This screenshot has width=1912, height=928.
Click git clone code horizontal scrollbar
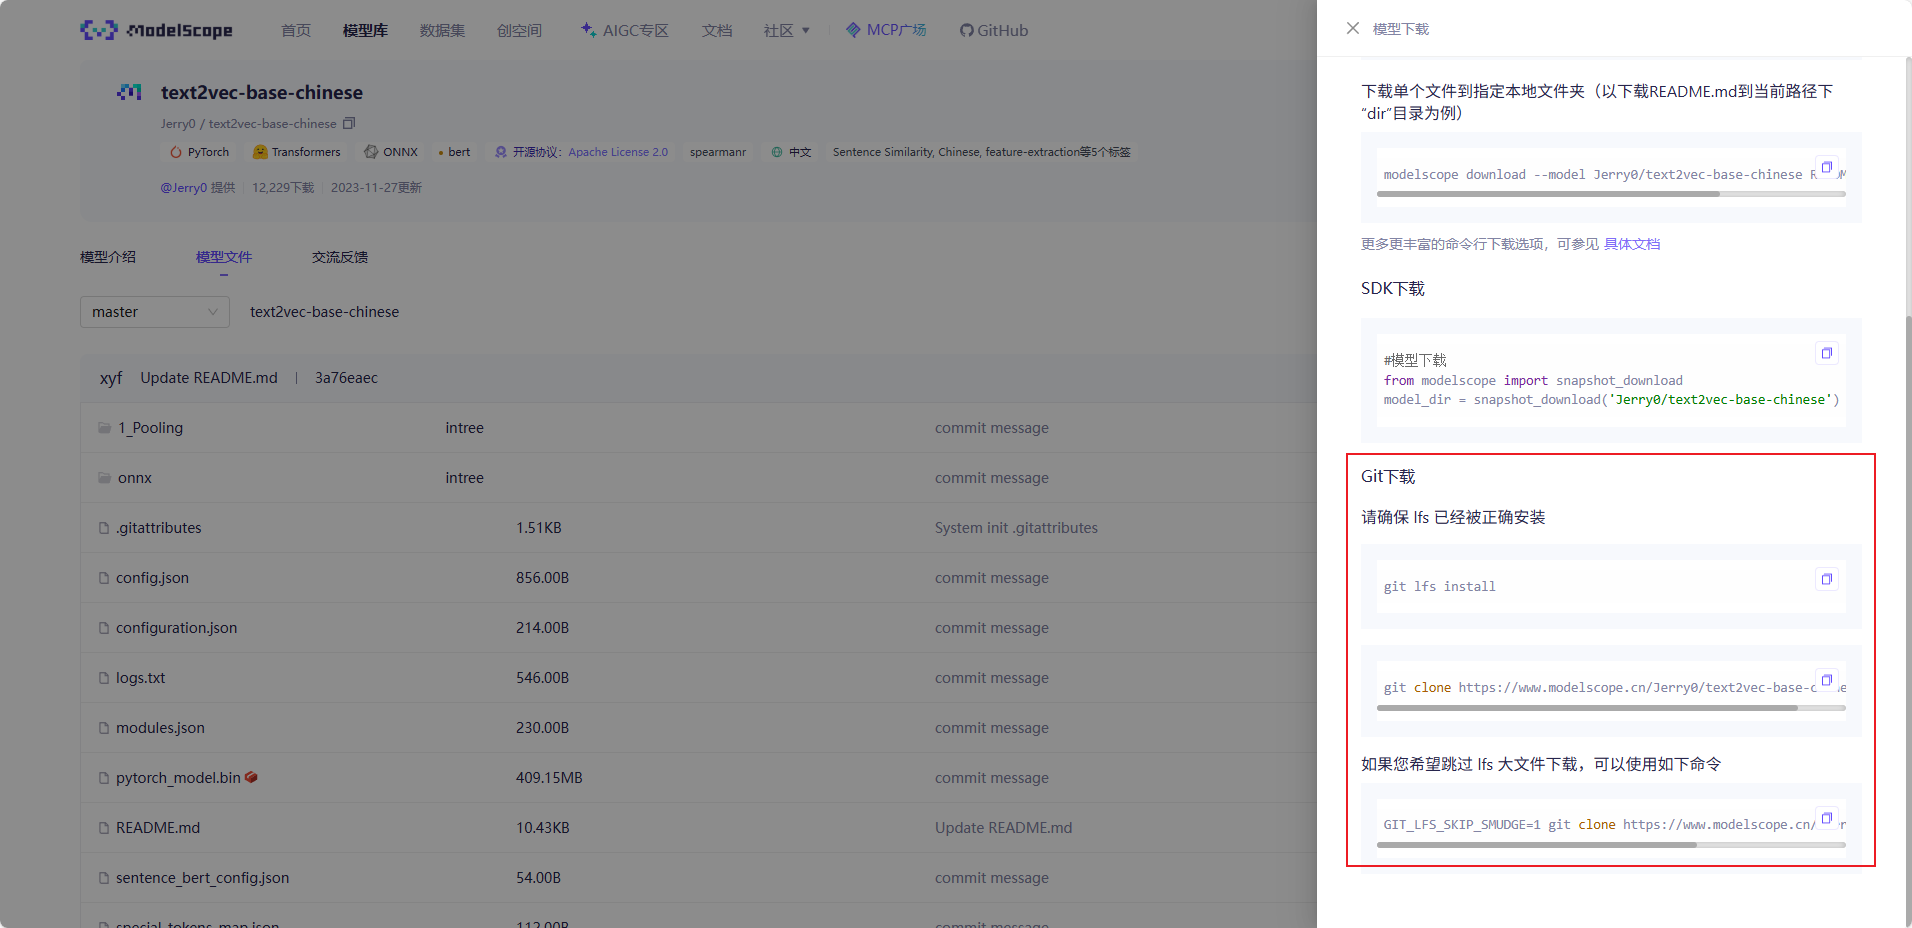click(x=1587, y=708)
